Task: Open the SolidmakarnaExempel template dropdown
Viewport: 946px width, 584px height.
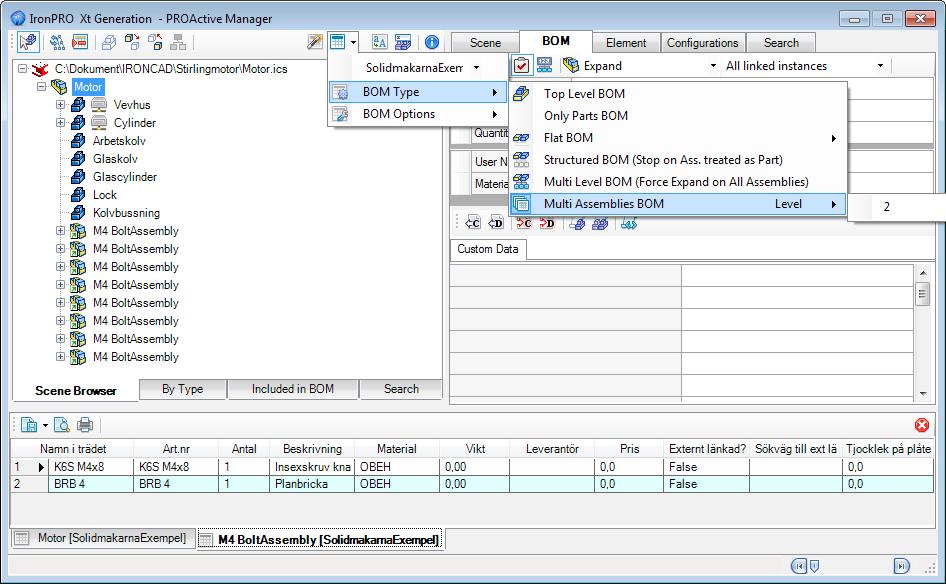Action: 477,68
